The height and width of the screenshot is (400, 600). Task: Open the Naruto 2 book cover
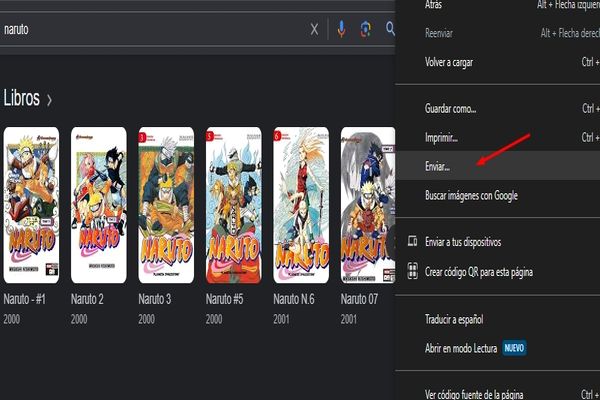[x=99, y=205]
